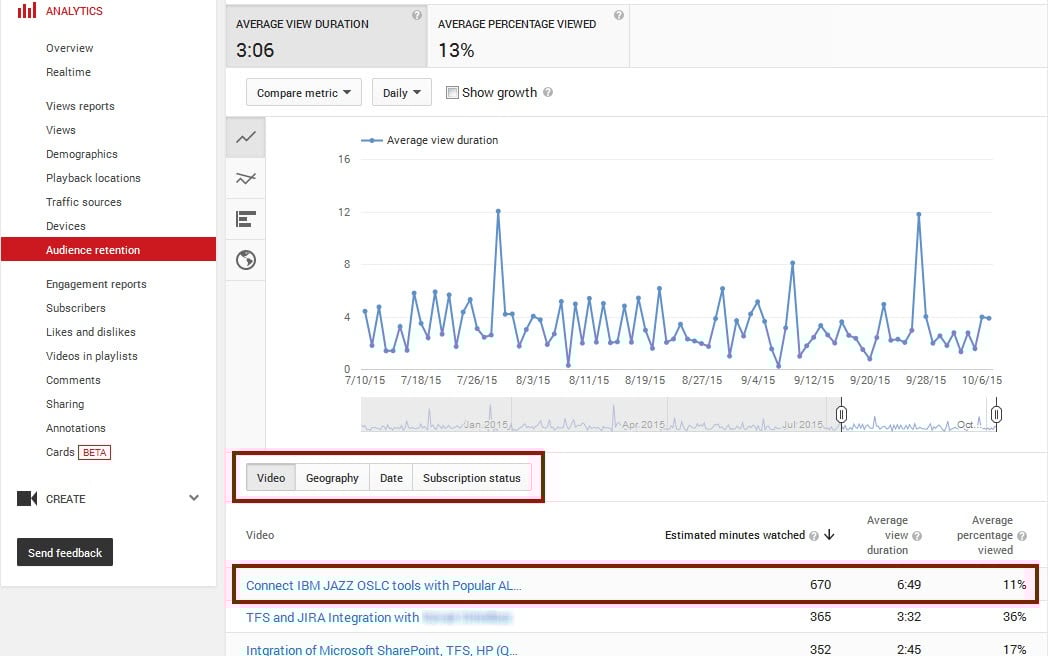Expand the Create section chevron
The height and width of the screenshot is (656, 1048).
194,498
